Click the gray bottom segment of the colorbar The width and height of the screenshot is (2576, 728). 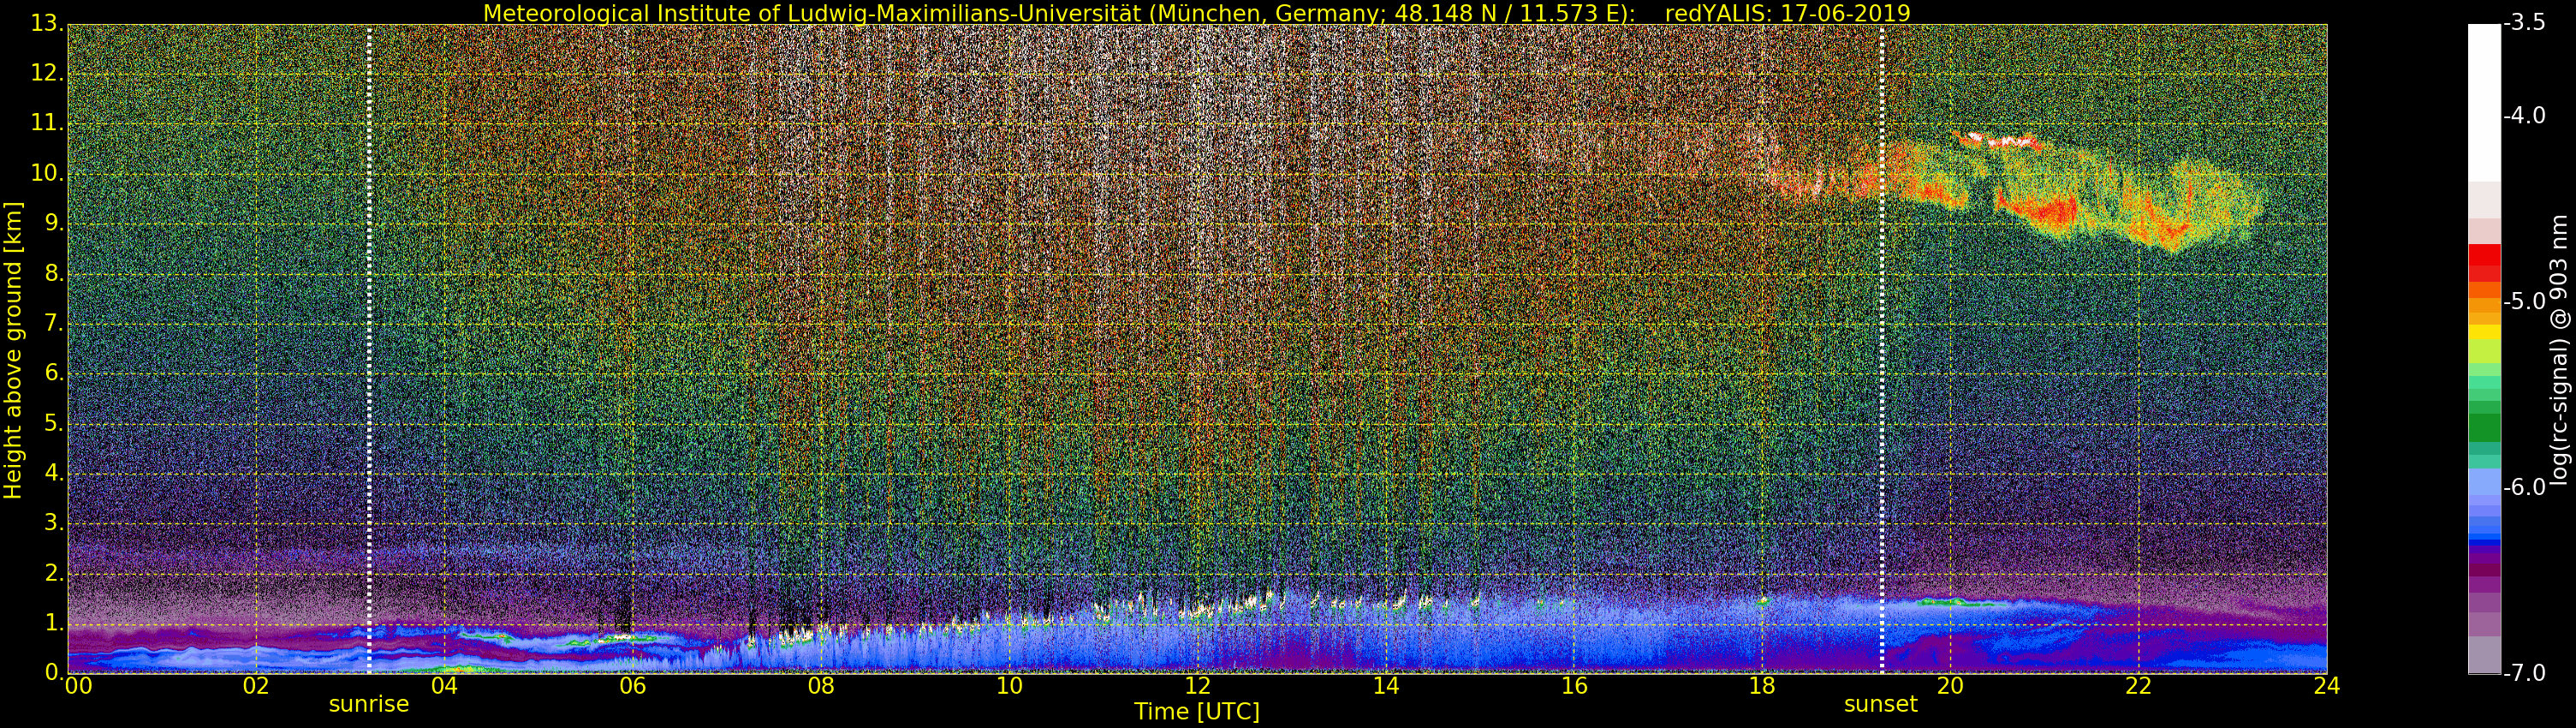[x=2484, y=655]
